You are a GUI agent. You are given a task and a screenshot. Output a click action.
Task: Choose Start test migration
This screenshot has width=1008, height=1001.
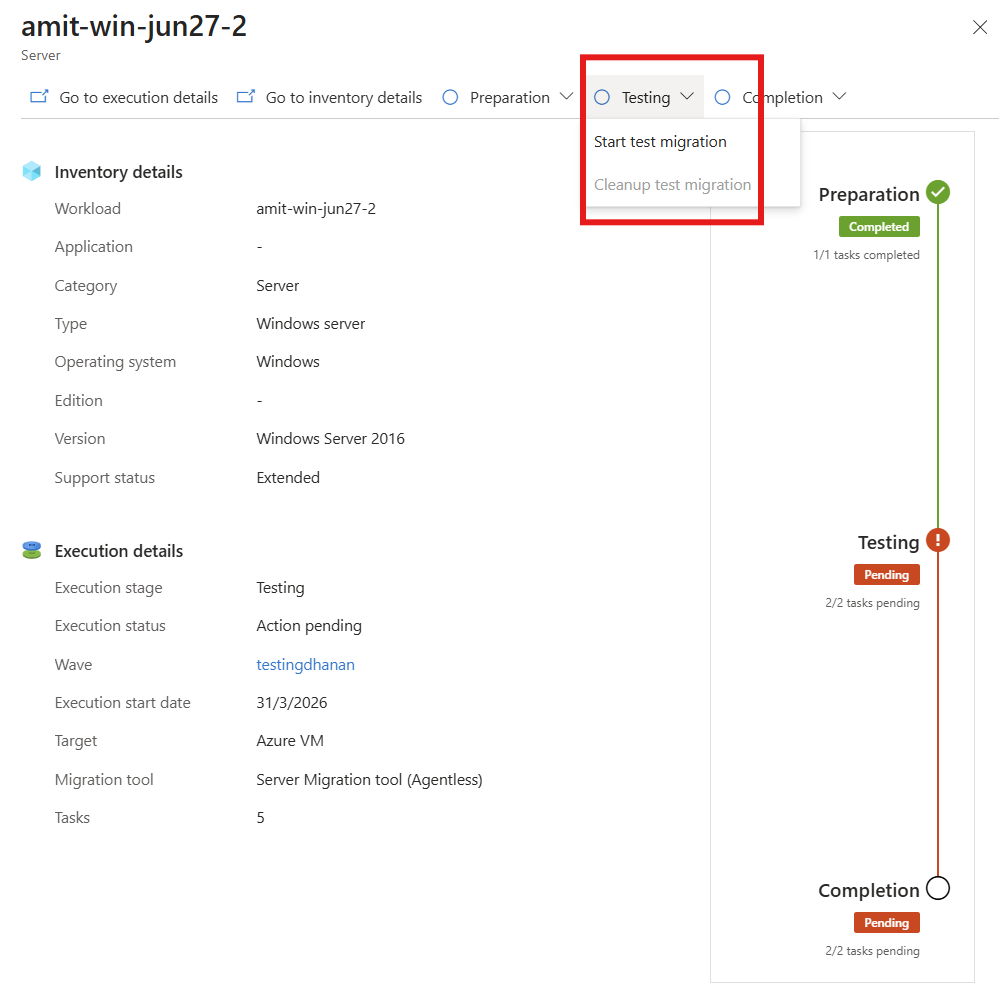point(660,141)
